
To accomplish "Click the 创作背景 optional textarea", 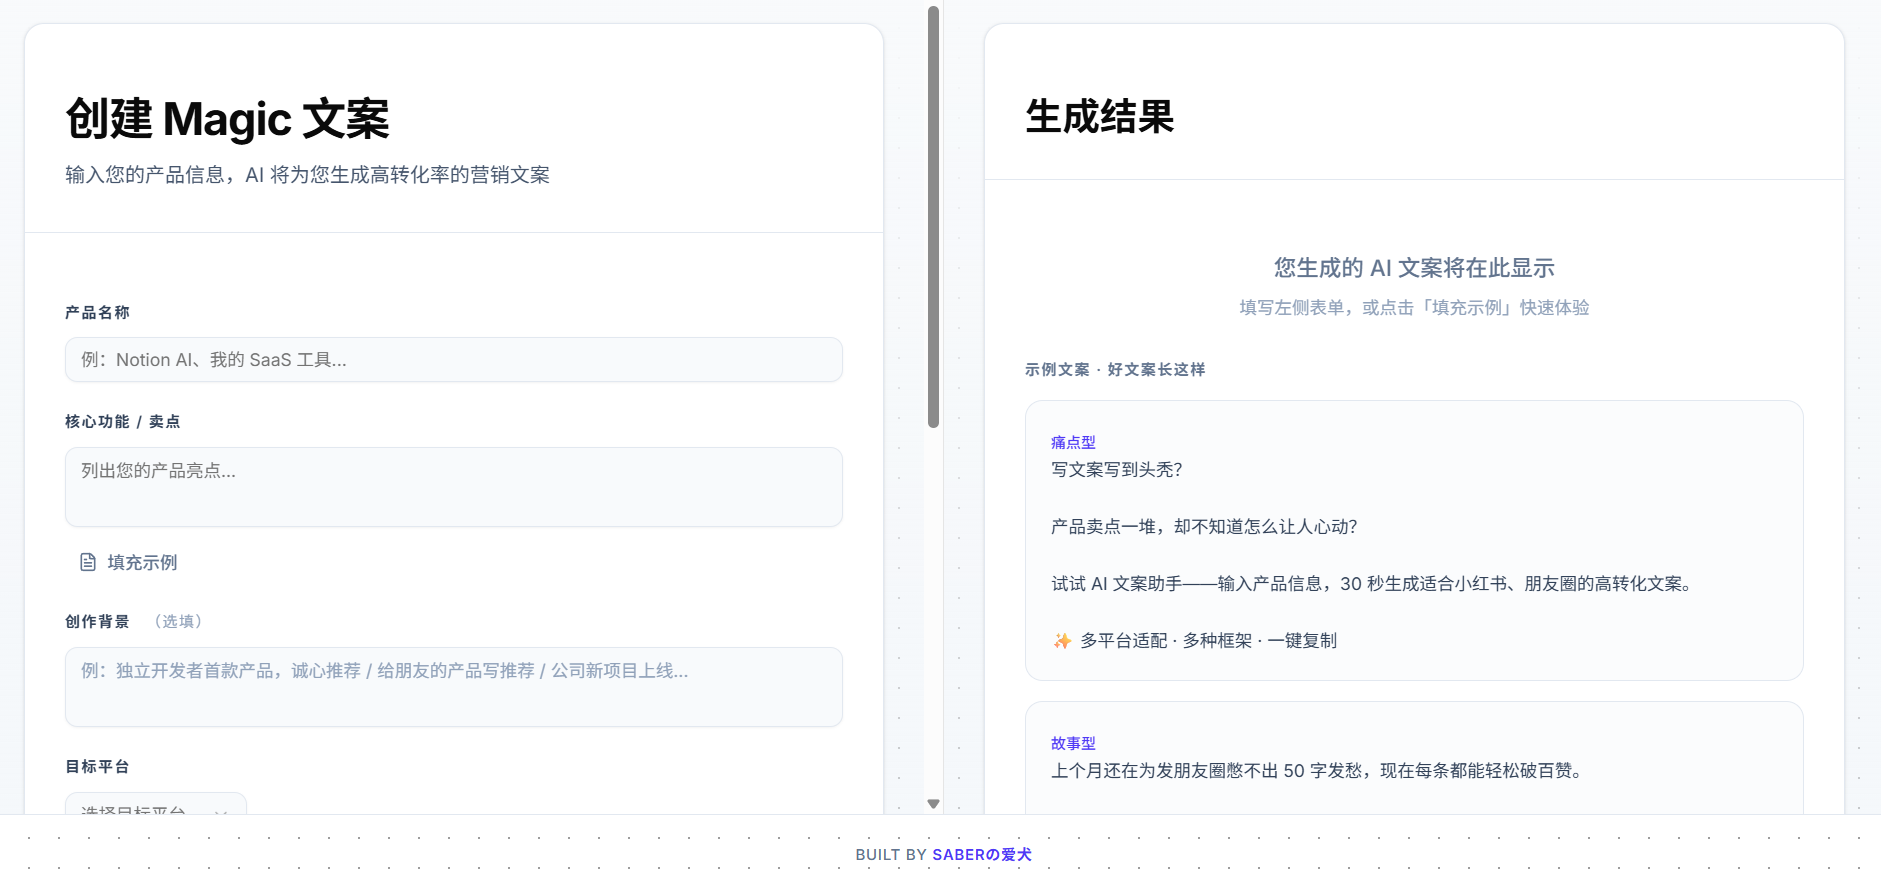I will tap(453, 687).
